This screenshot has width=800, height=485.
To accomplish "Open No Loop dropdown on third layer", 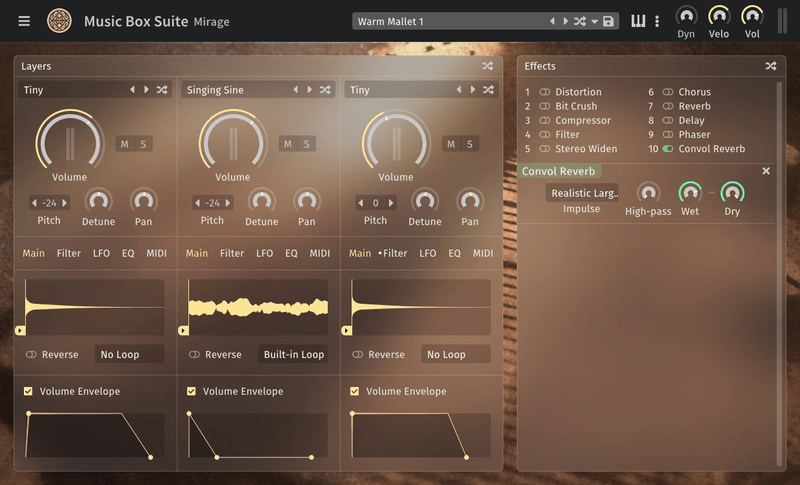I will [456, 354].
